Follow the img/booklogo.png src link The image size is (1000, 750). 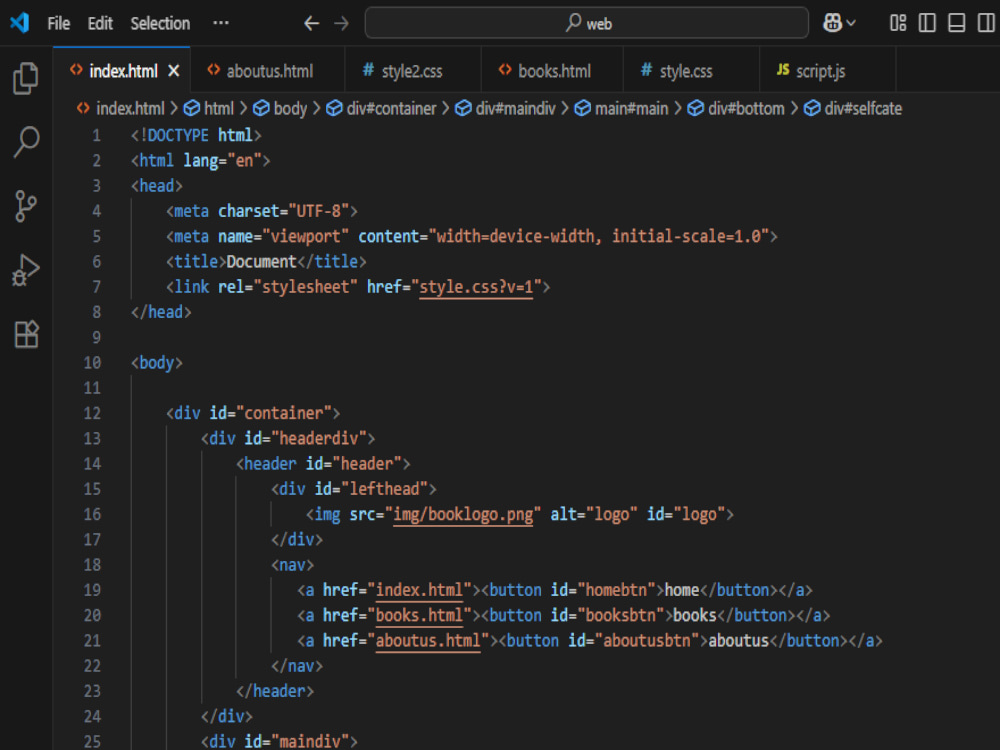click(463, 515)
